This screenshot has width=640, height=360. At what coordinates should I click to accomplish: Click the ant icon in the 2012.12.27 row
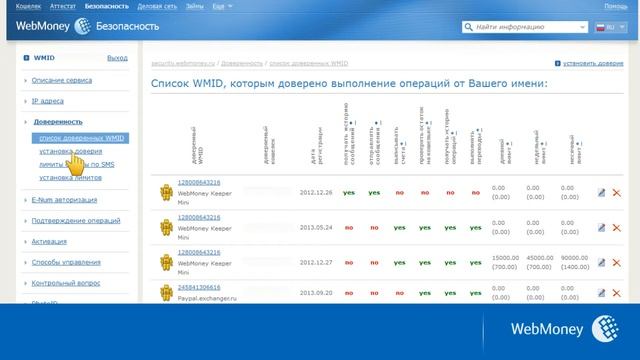point(166,262)
